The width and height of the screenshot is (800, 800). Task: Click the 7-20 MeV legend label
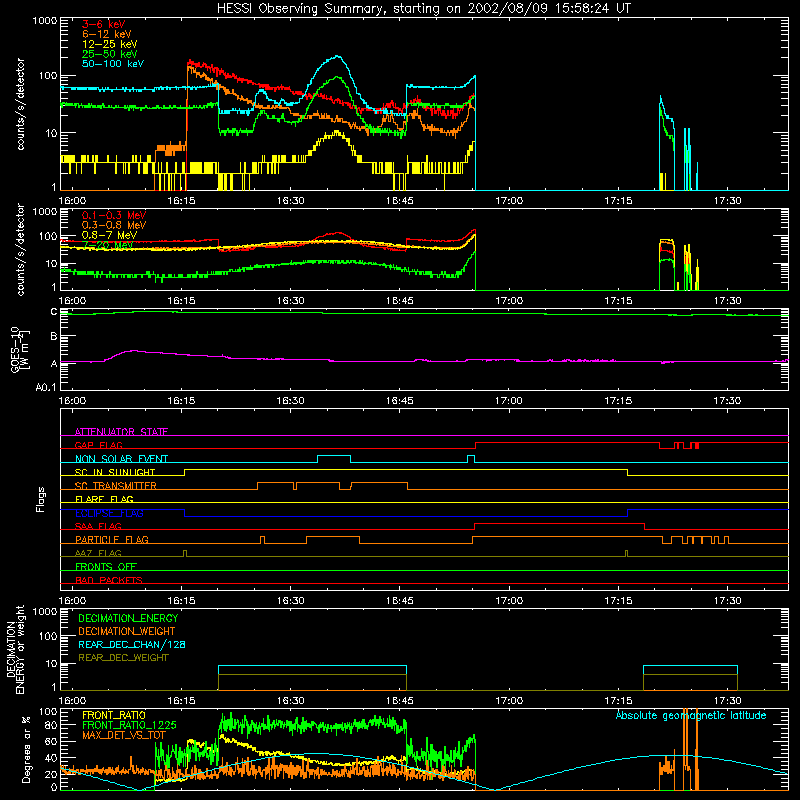coord(108,245)
